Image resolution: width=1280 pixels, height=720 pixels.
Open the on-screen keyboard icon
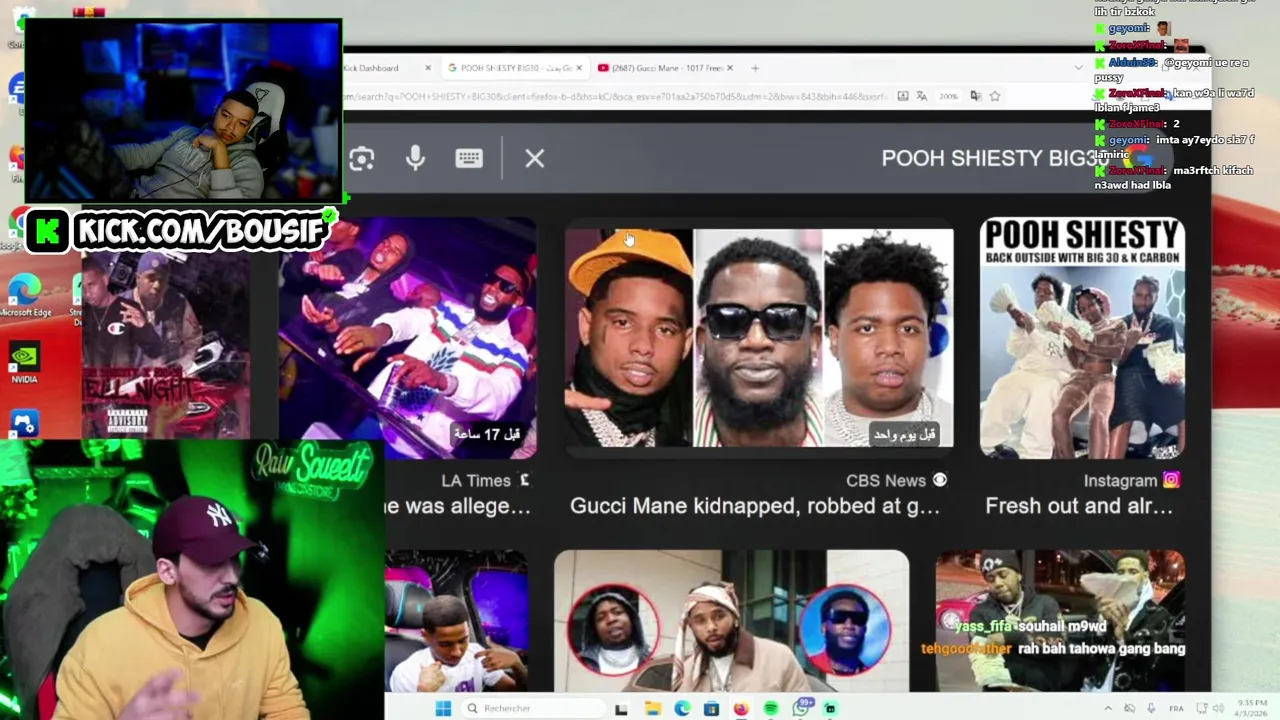tap(469, 158)
